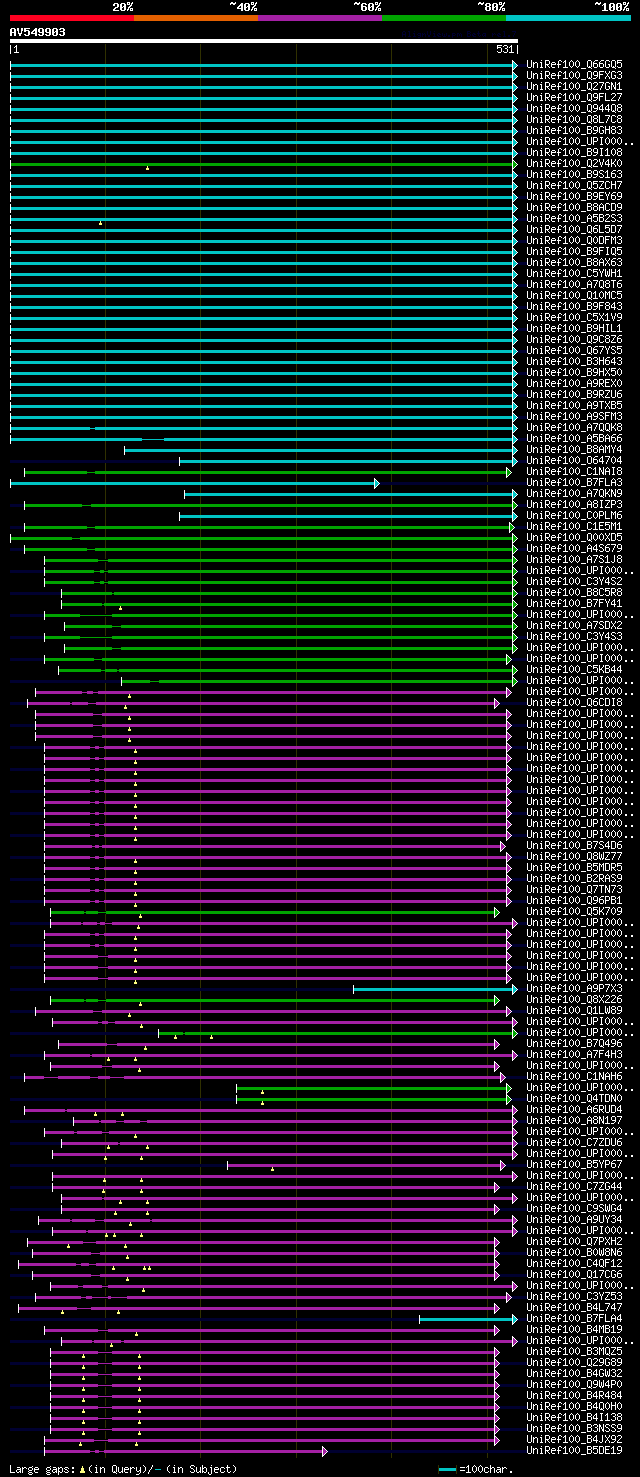Select UniRef100_C4QF12 label

point(574,1263)
